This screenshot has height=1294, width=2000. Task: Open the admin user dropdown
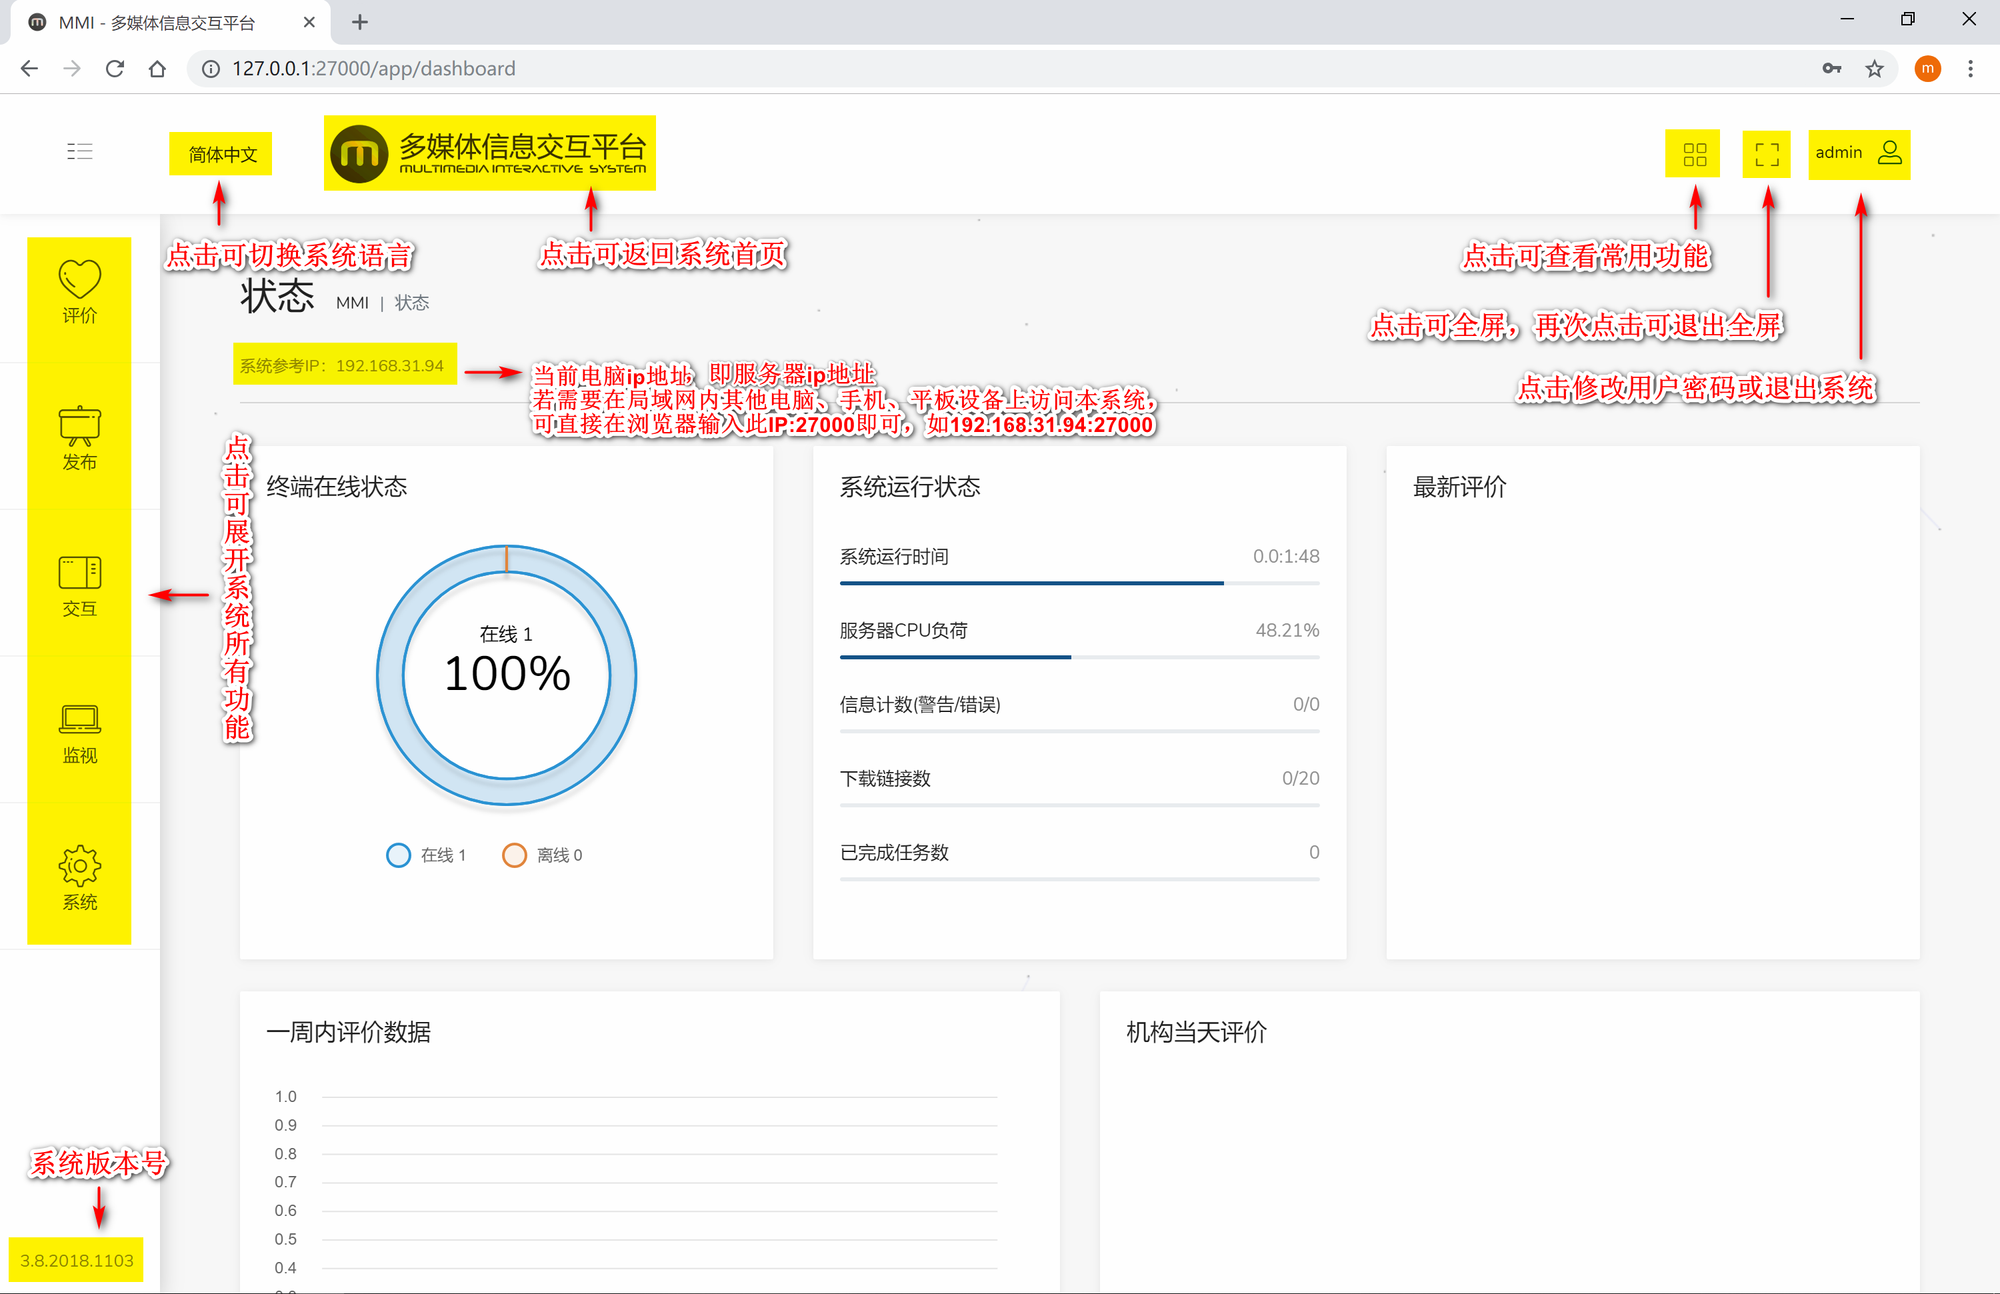[1858, 153]
